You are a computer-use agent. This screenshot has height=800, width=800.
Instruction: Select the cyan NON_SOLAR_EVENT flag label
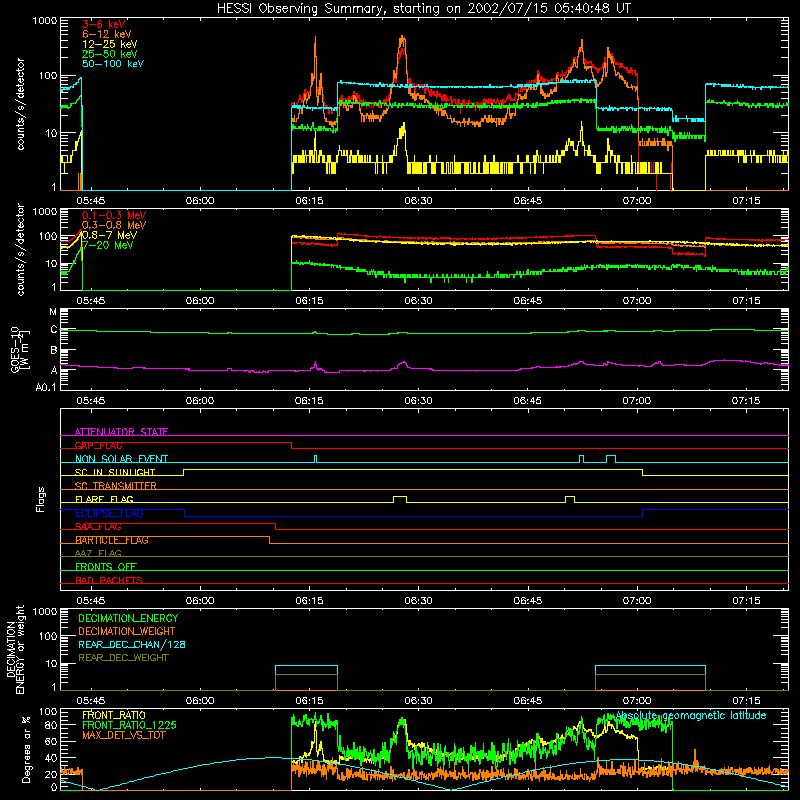point(121,459)
